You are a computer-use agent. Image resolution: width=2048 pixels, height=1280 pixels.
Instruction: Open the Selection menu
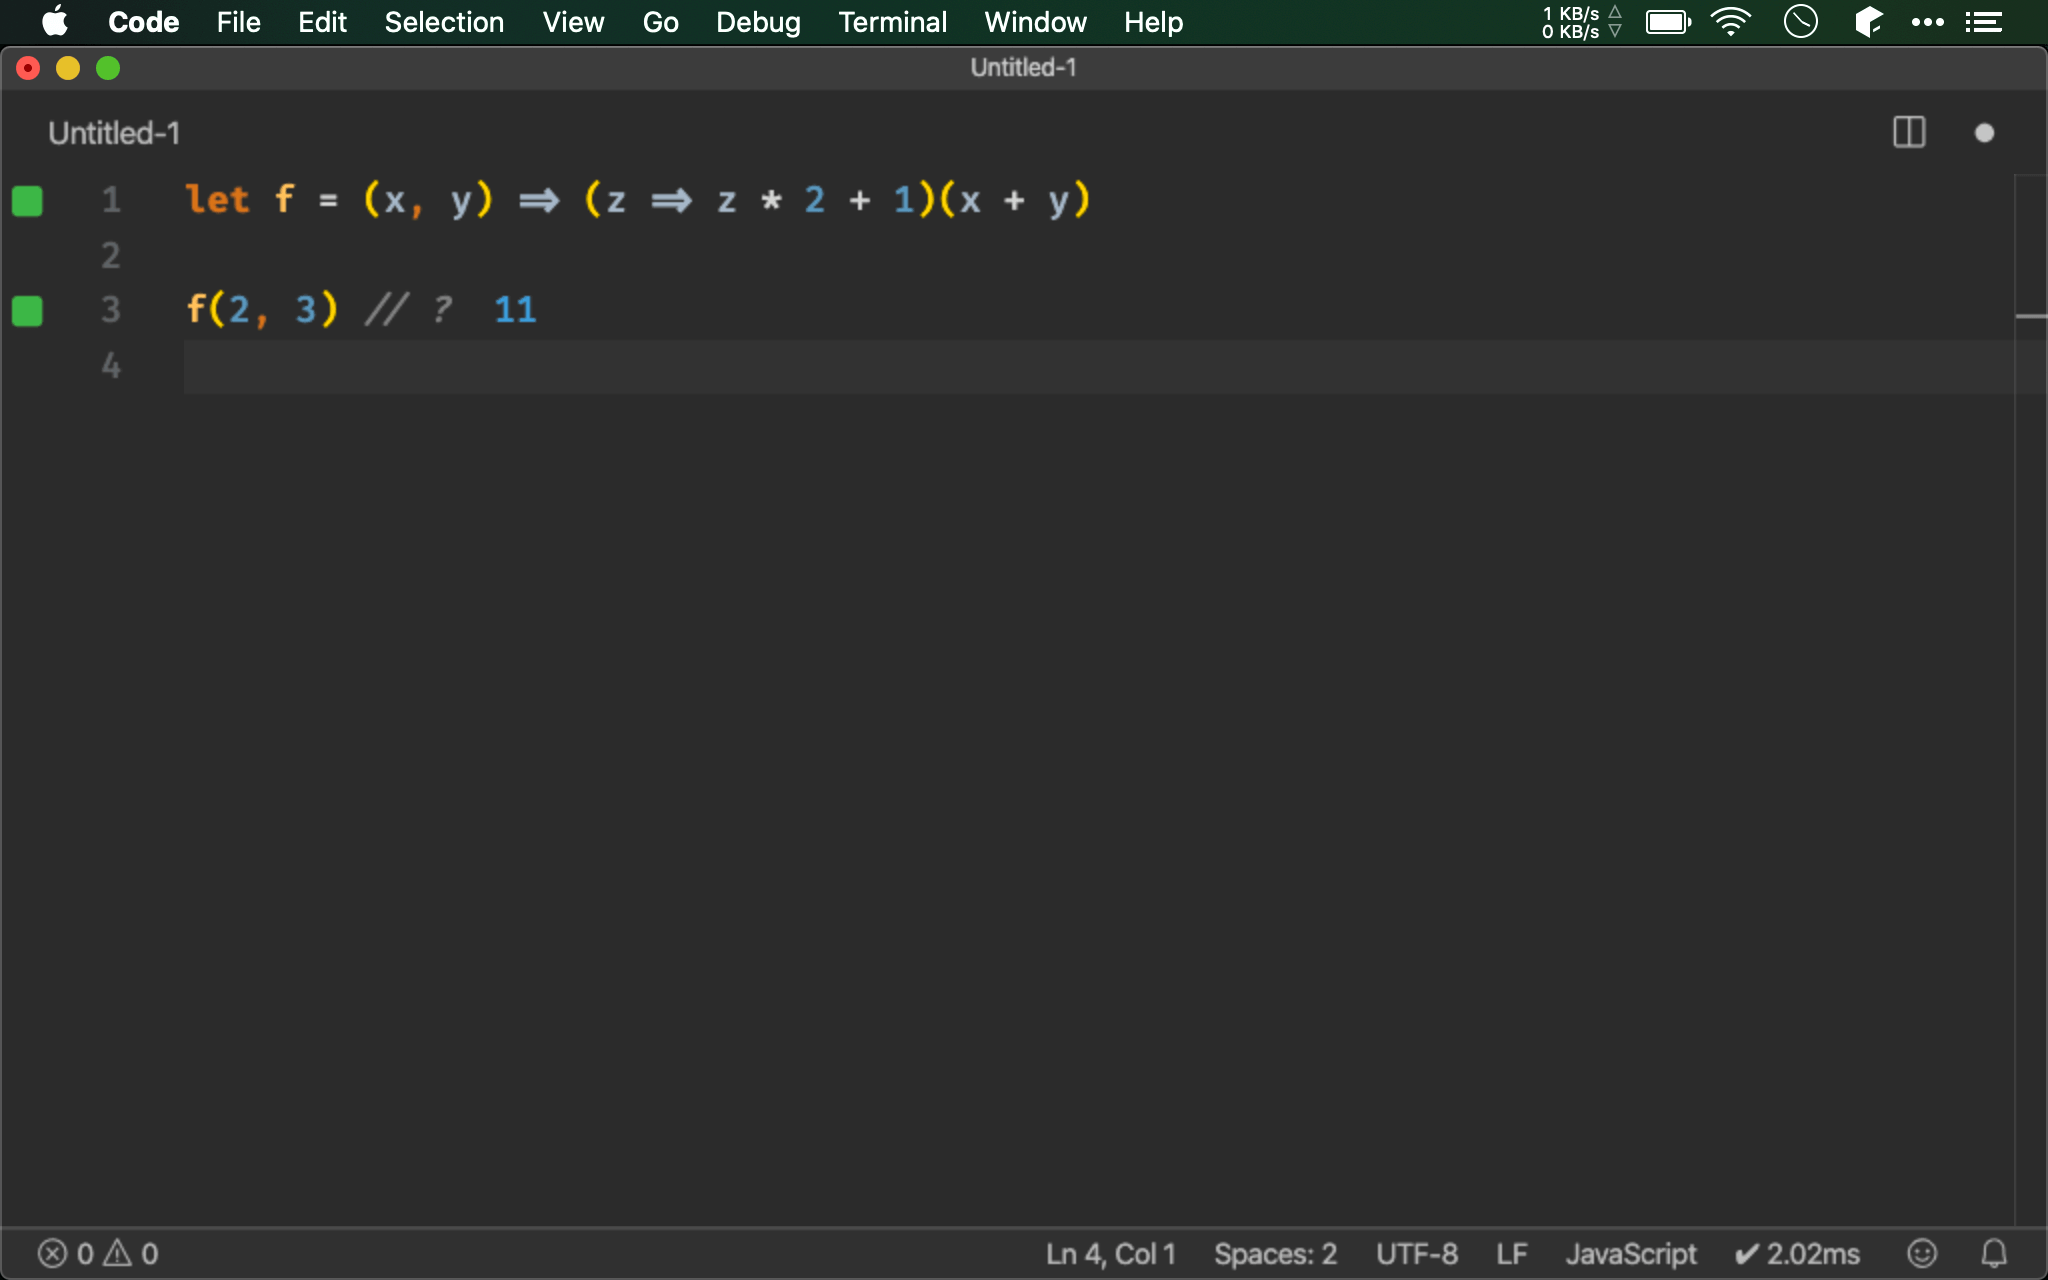point(444,22)
